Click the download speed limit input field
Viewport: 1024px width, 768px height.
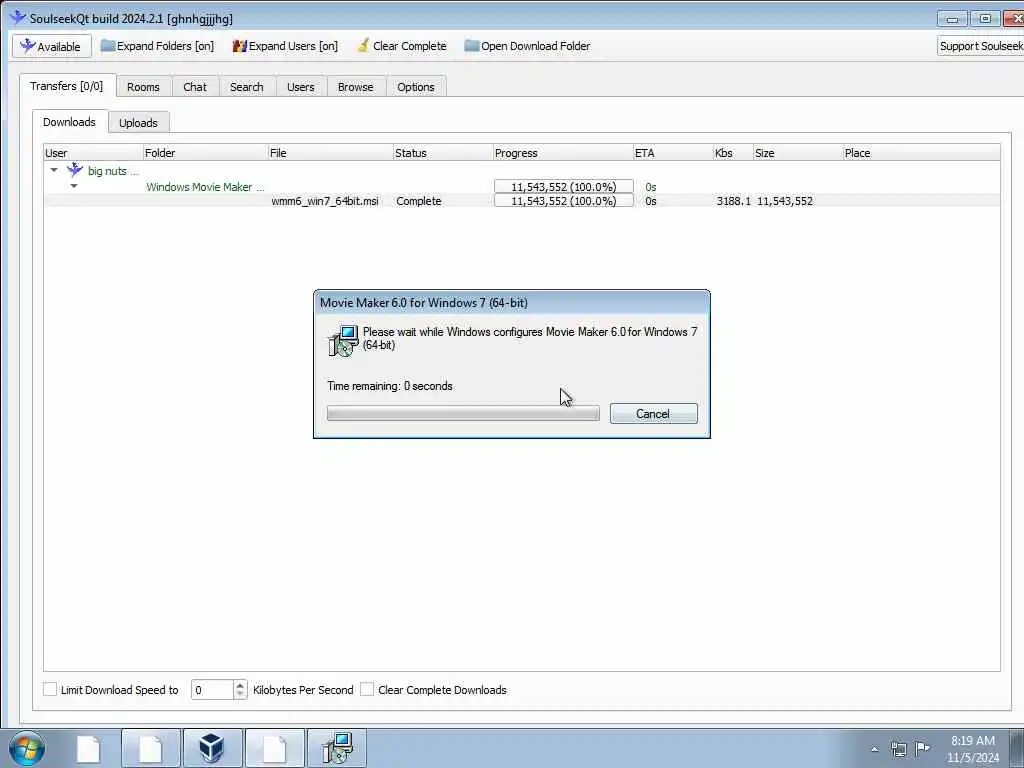pyautogui.click(x=212, y=690)
